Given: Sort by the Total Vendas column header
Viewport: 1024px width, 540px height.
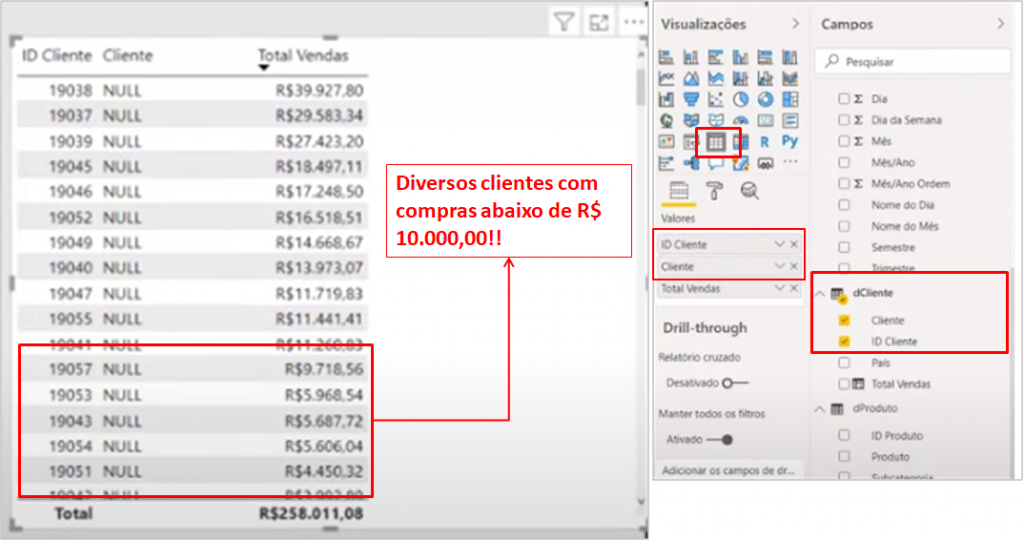Looking at the screenshot, I should click(x=303, y=55).
